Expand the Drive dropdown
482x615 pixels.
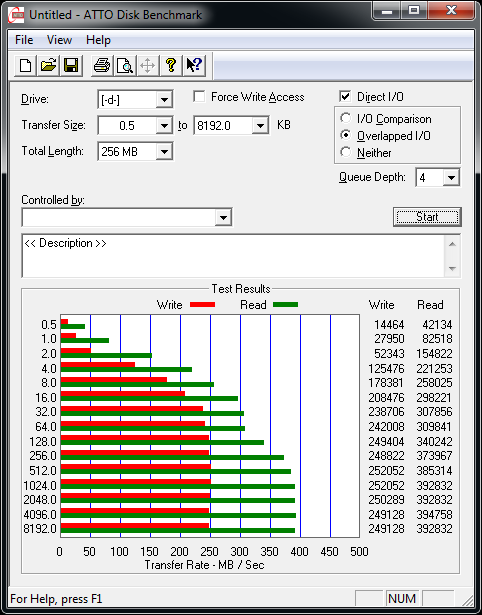[x=164, y=100]
